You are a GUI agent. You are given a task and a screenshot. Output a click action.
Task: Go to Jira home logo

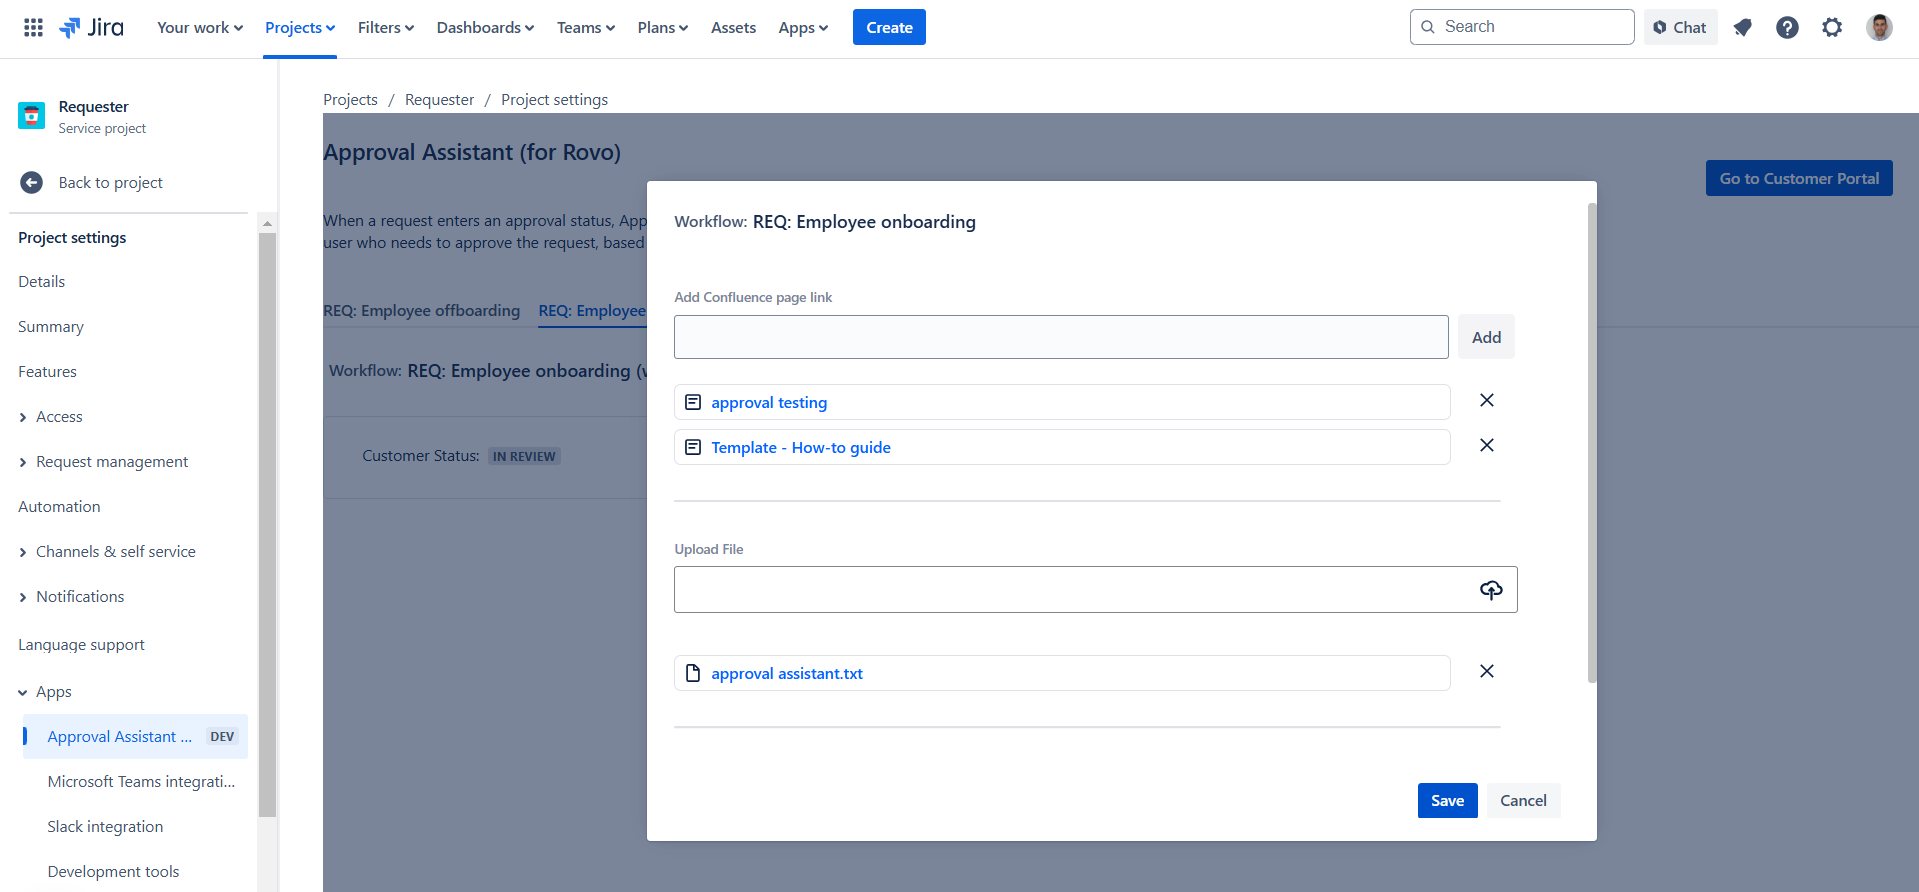coord(91,27)
